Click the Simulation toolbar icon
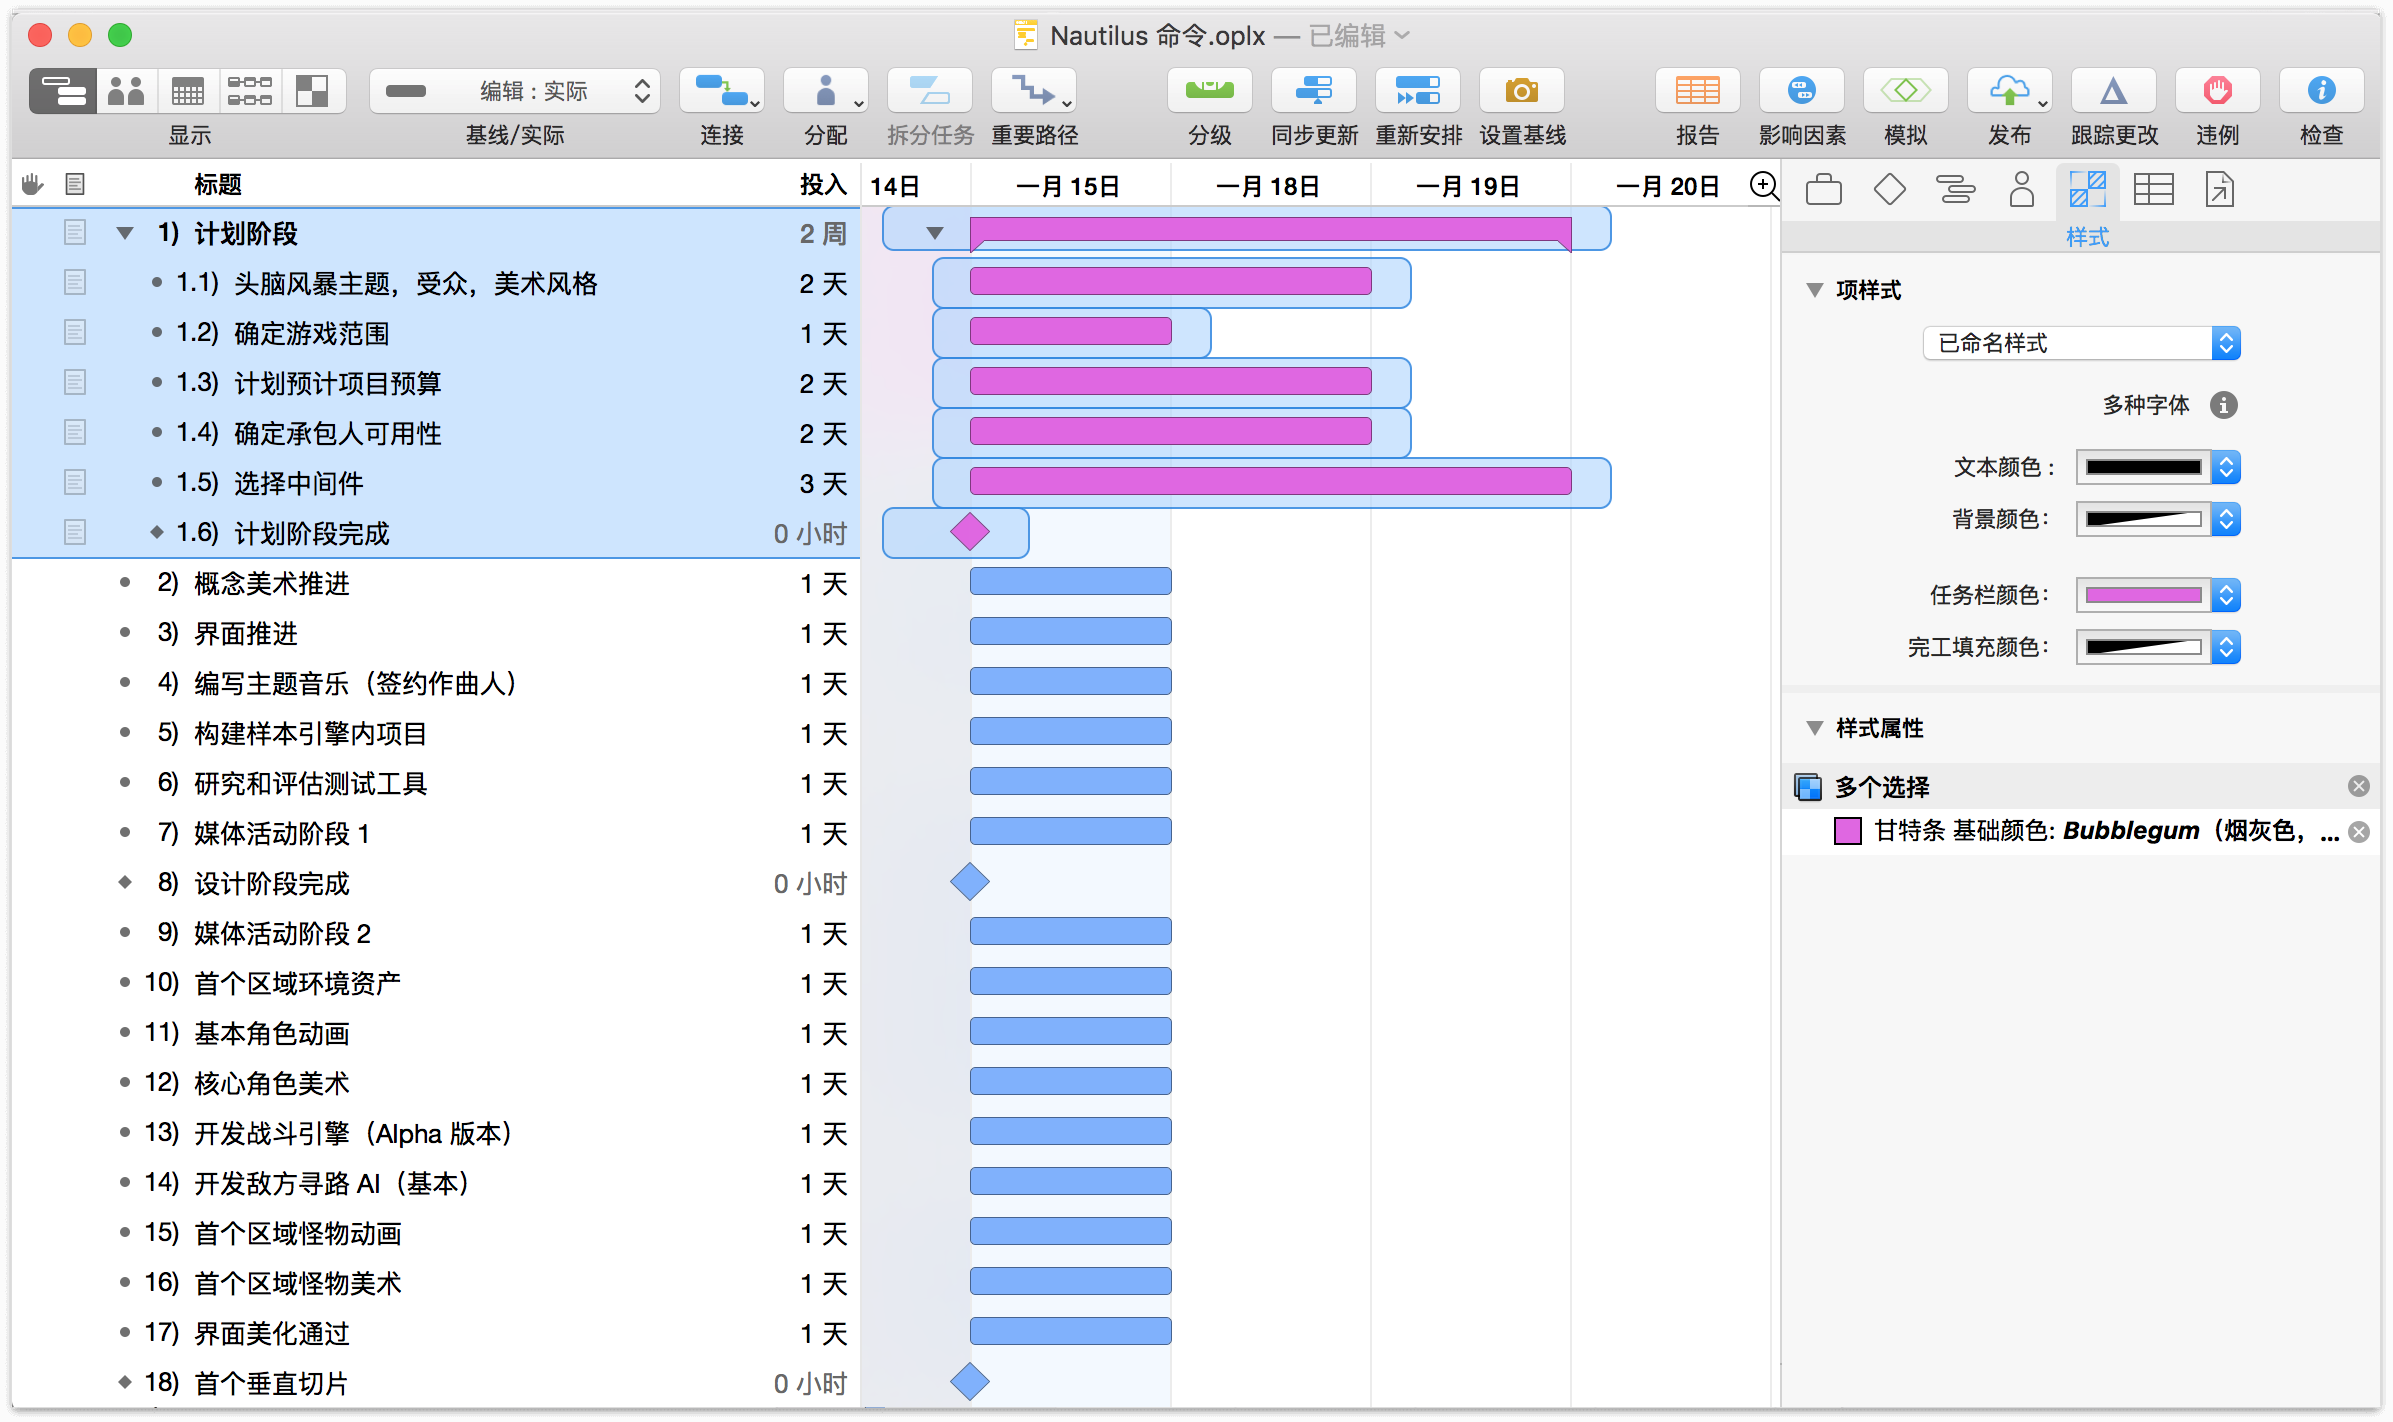Image resolution: width=2393 pixels, height=1422 pixels. coord(1905,92)
